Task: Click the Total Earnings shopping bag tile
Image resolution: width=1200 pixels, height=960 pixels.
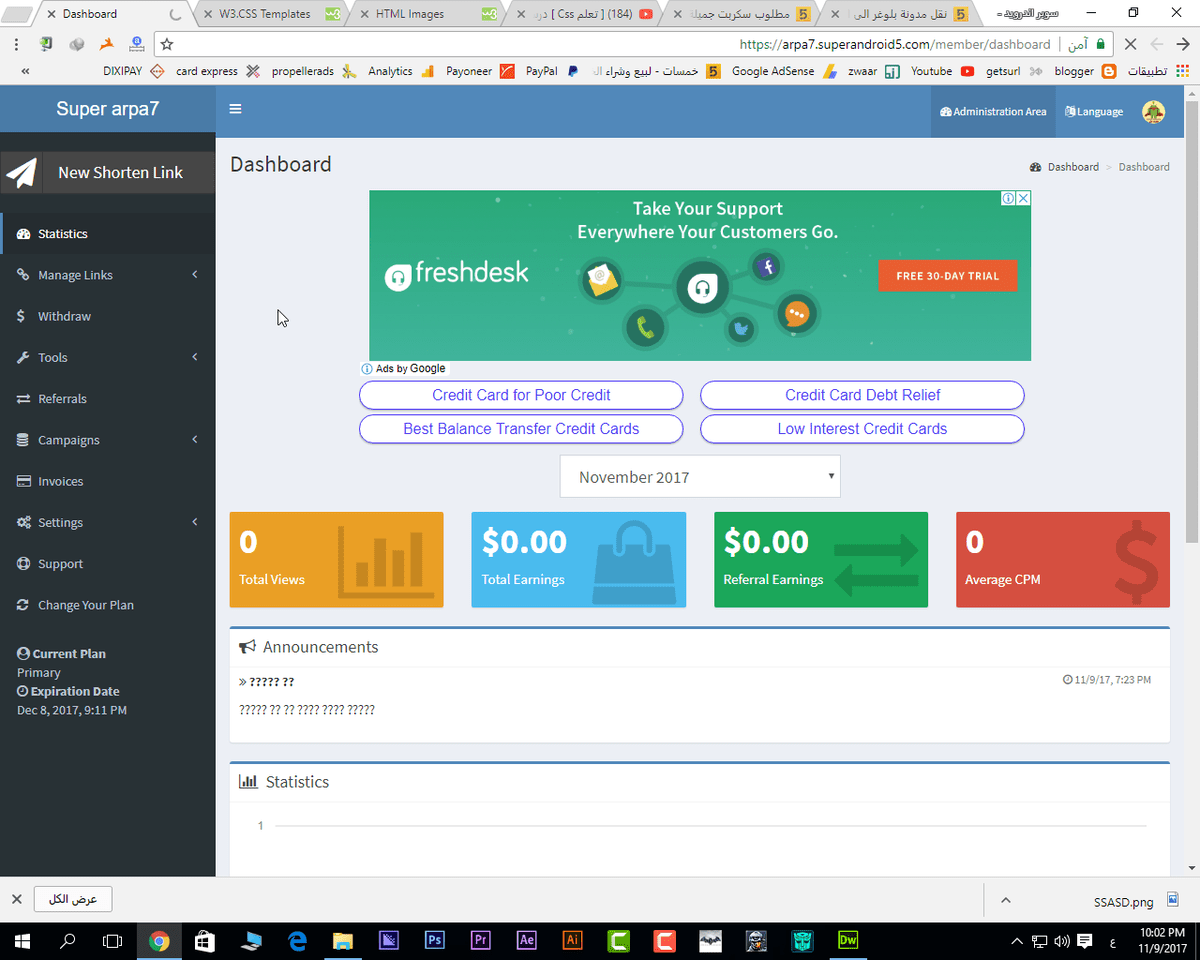Action: [578, 559]
